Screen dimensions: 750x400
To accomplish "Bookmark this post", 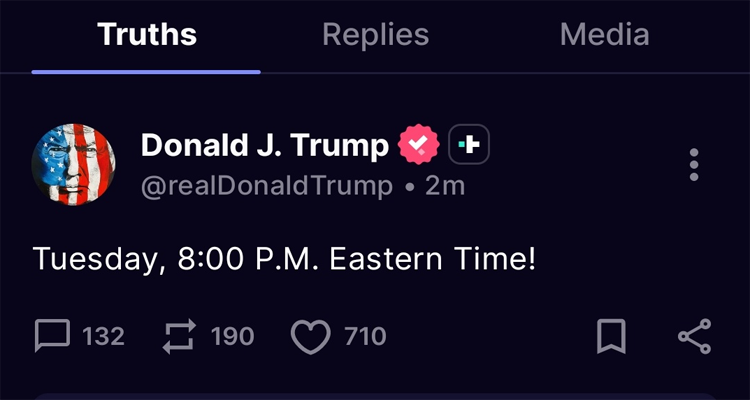I will point(611,337).
